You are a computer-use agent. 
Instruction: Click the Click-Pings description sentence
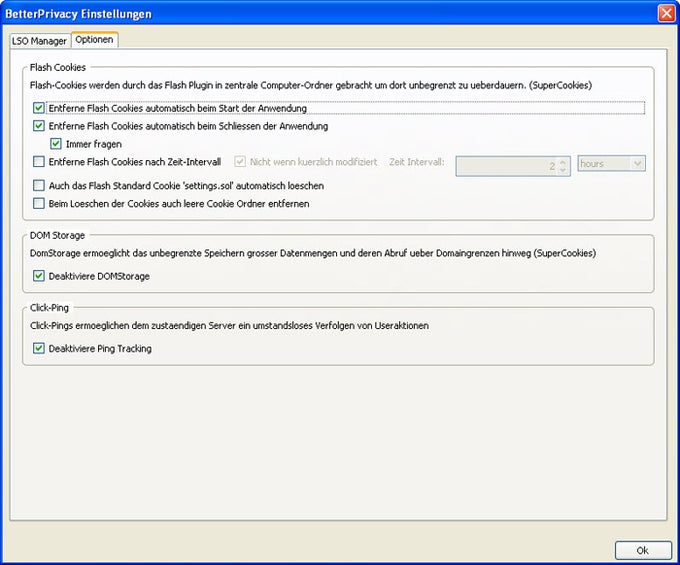click(x=229, y=326)
